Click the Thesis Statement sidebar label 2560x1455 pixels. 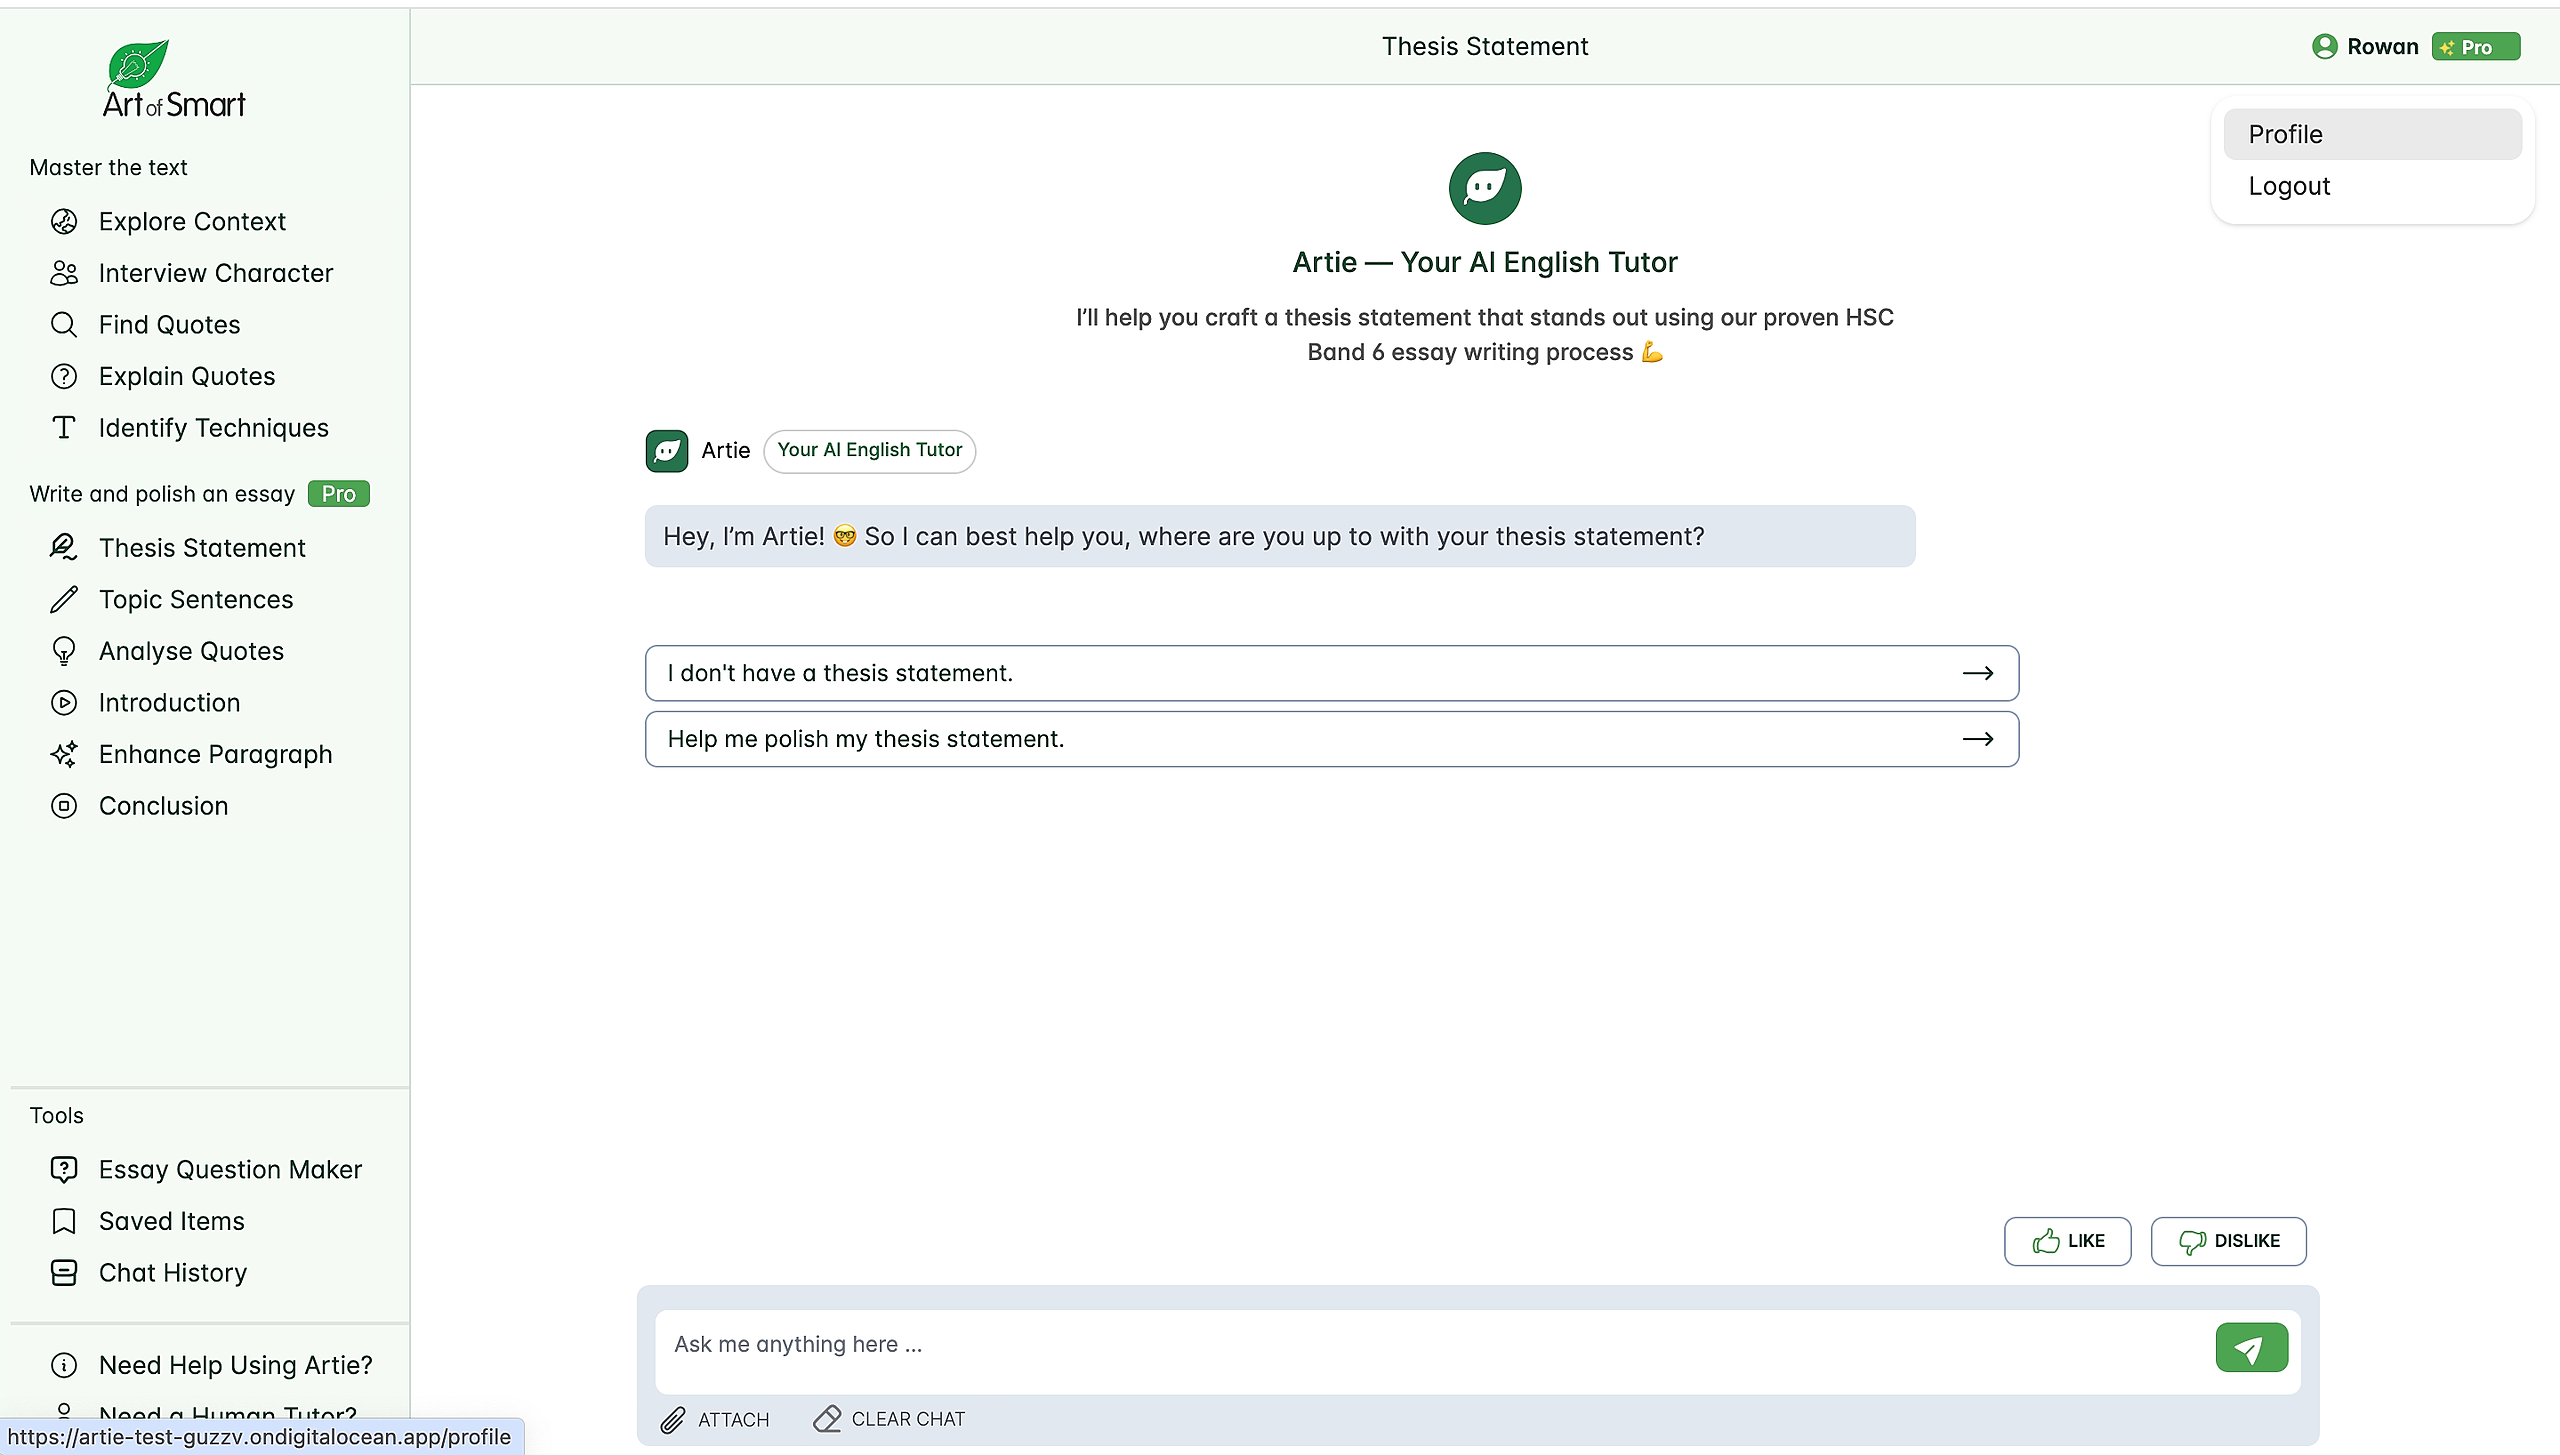(x=202, y=547)
